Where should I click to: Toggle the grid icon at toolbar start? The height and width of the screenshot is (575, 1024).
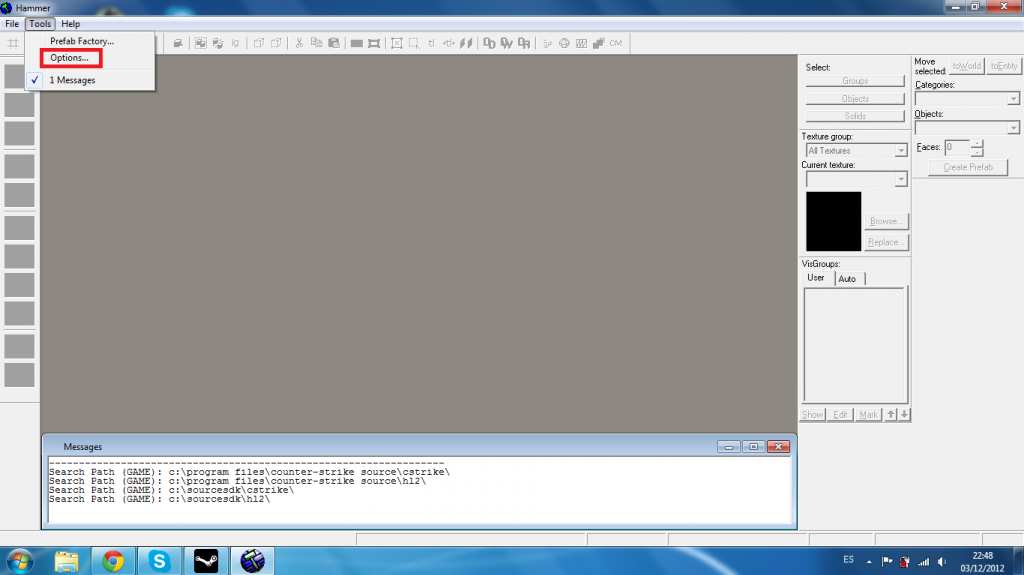tap(12, 43)
